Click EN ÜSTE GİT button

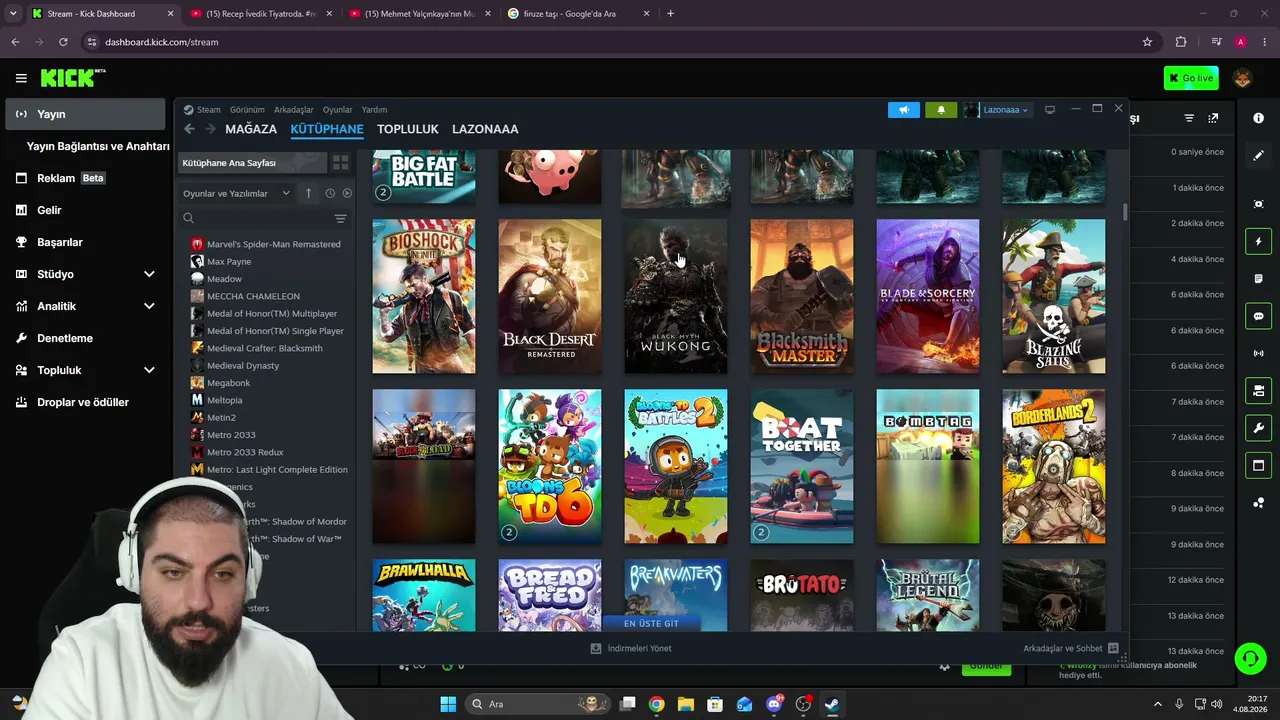tap(651, 623)
